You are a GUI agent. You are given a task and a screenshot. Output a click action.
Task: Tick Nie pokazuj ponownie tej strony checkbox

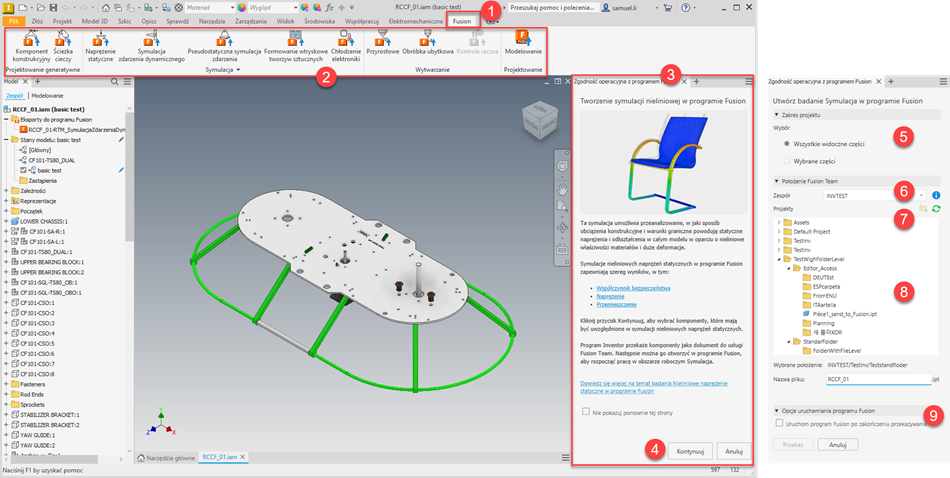tap(585, 411)
